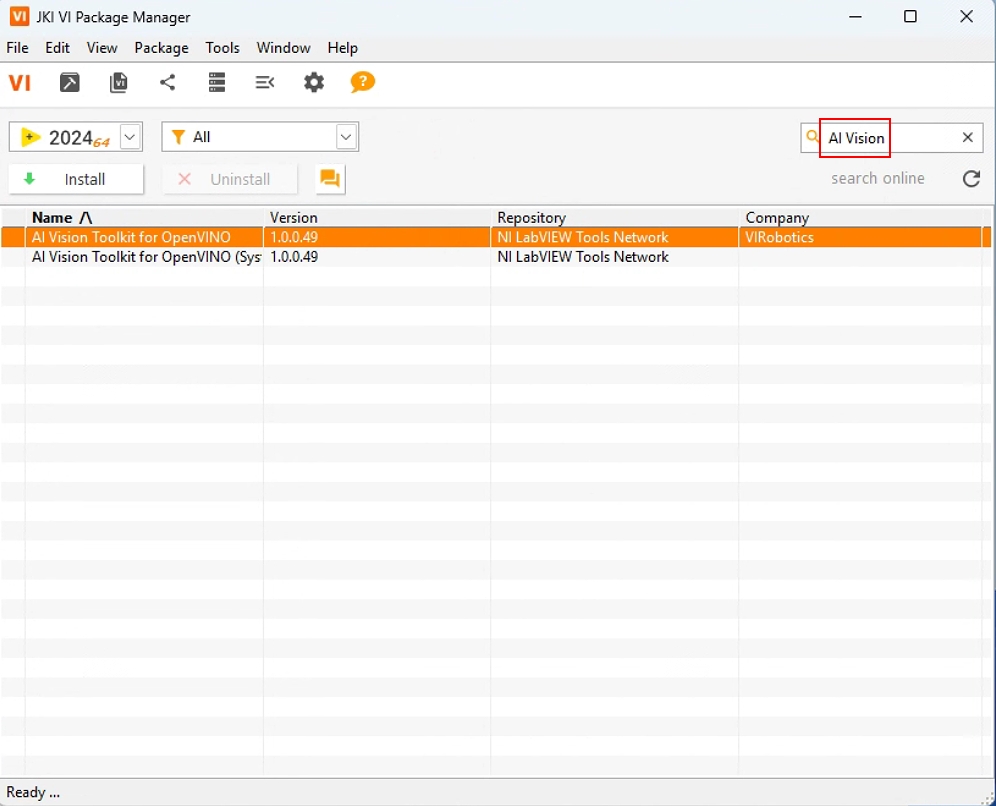Click the share icon in toolbar
Screen dimensions: 996x806
pos(168,82)
